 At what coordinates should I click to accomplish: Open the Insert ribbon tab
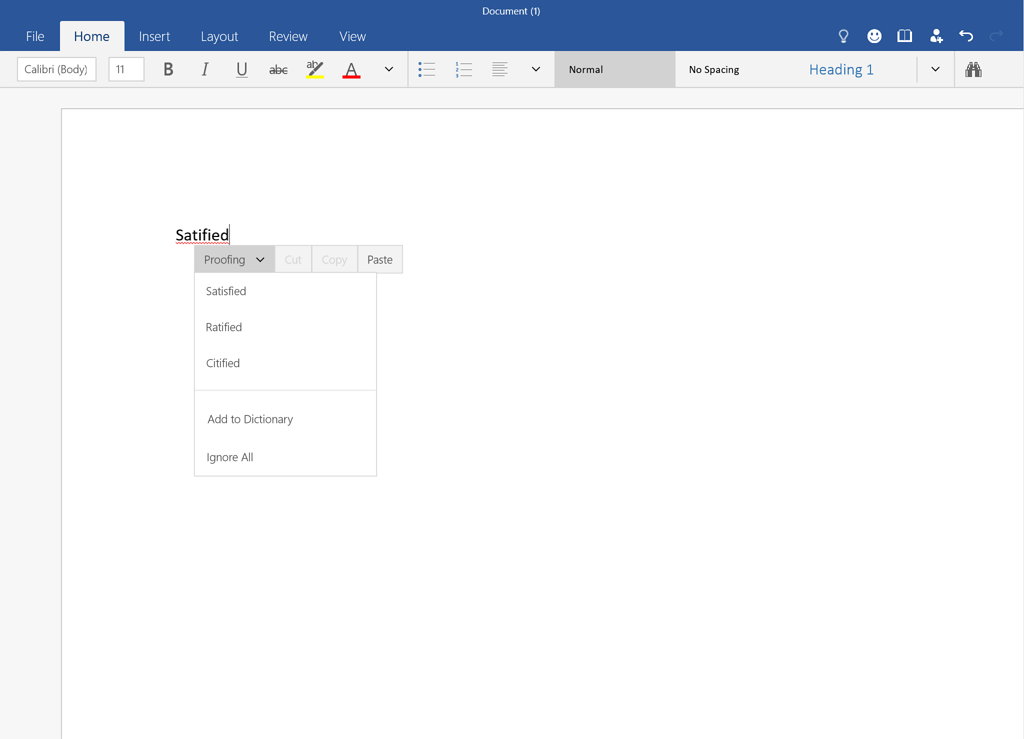tap(154, 36)
